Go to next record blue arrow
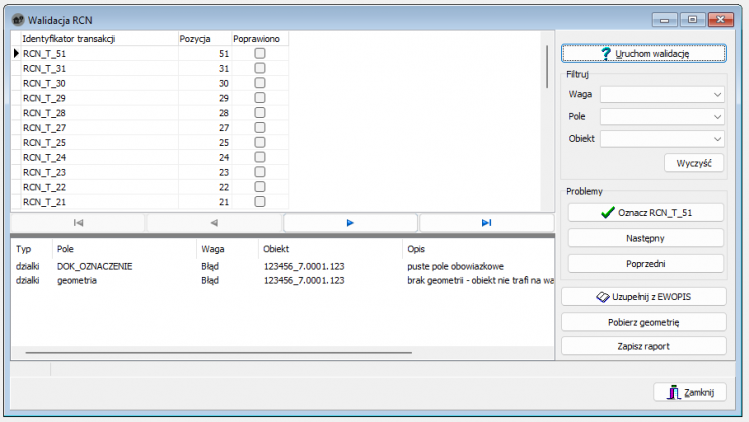The width and height of the screenshot is (749, 422). pyautogui.click(x=350, y=223)
